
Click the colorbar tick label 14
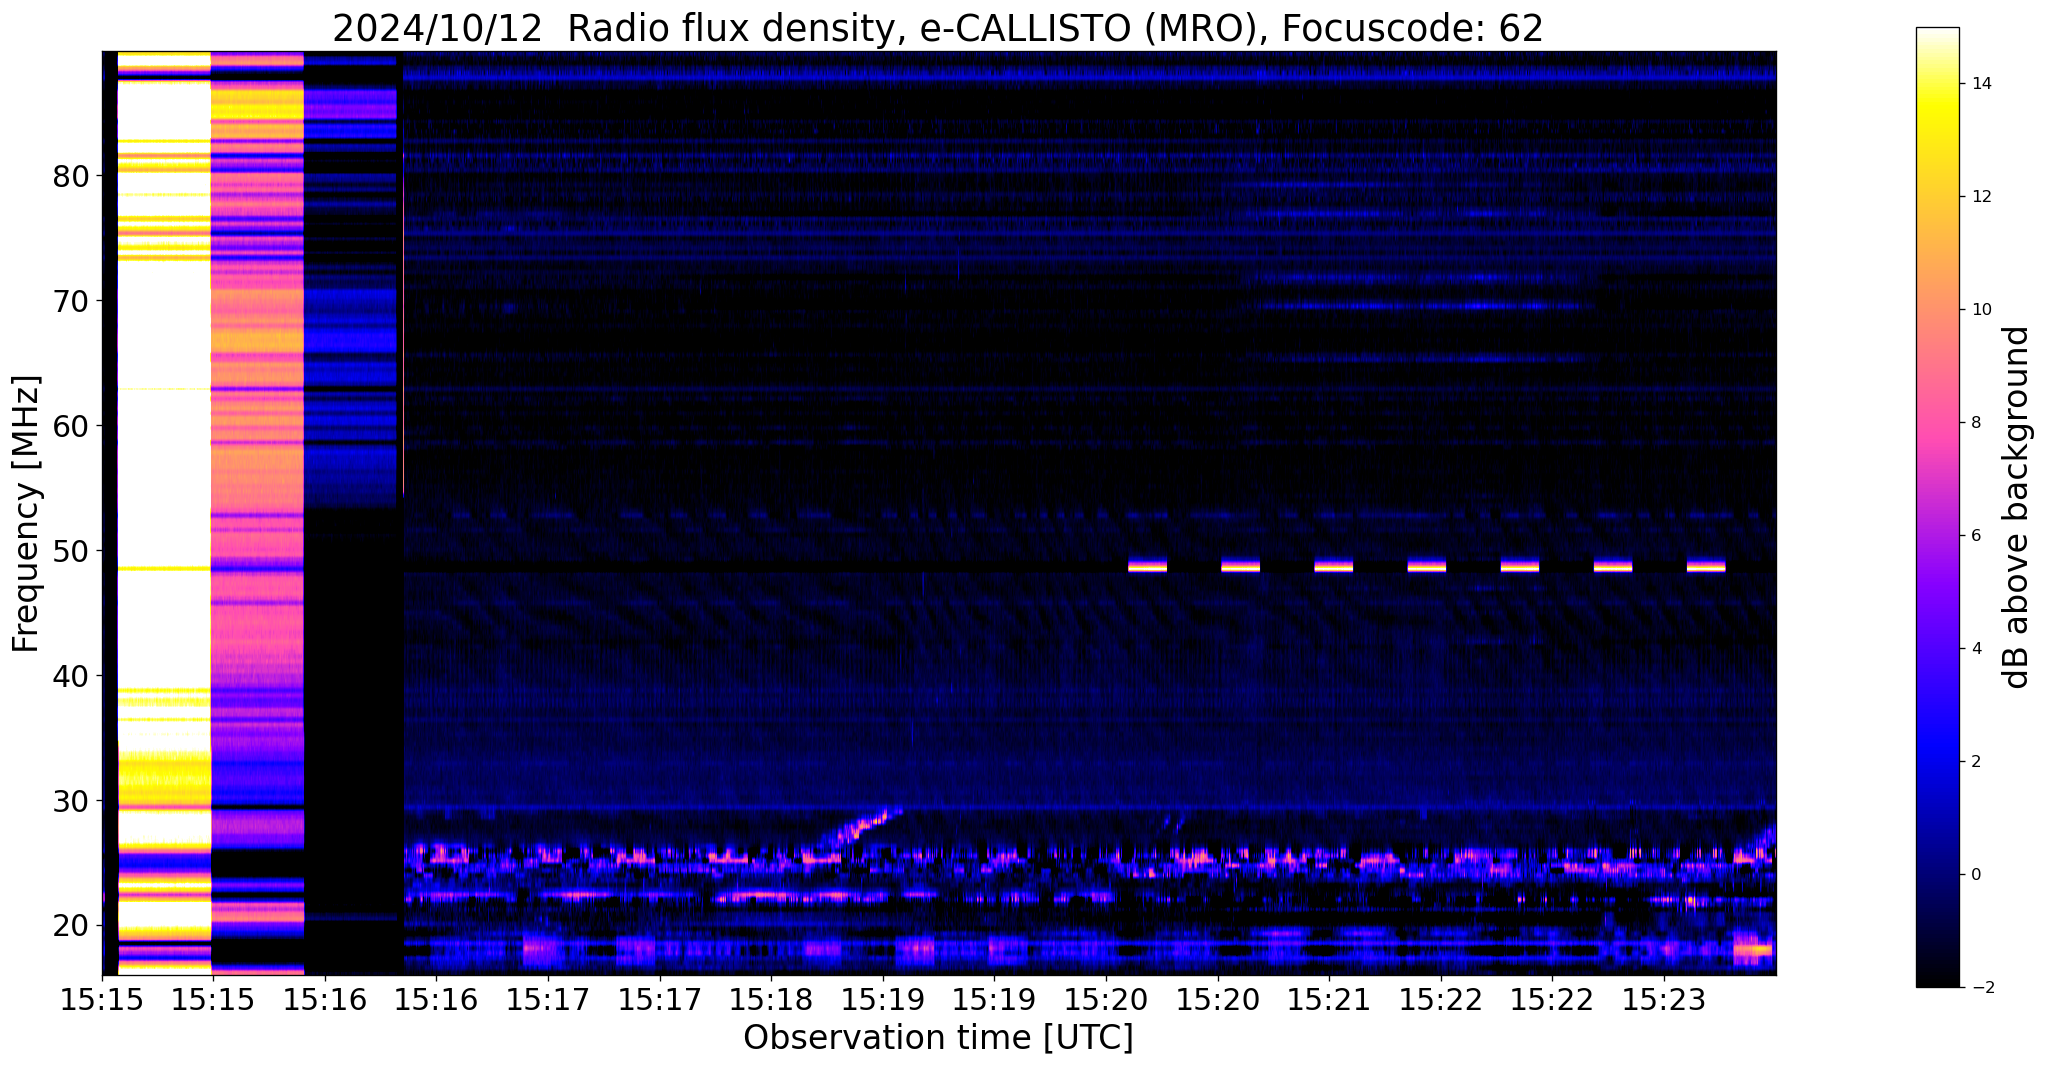[1980, 84]
